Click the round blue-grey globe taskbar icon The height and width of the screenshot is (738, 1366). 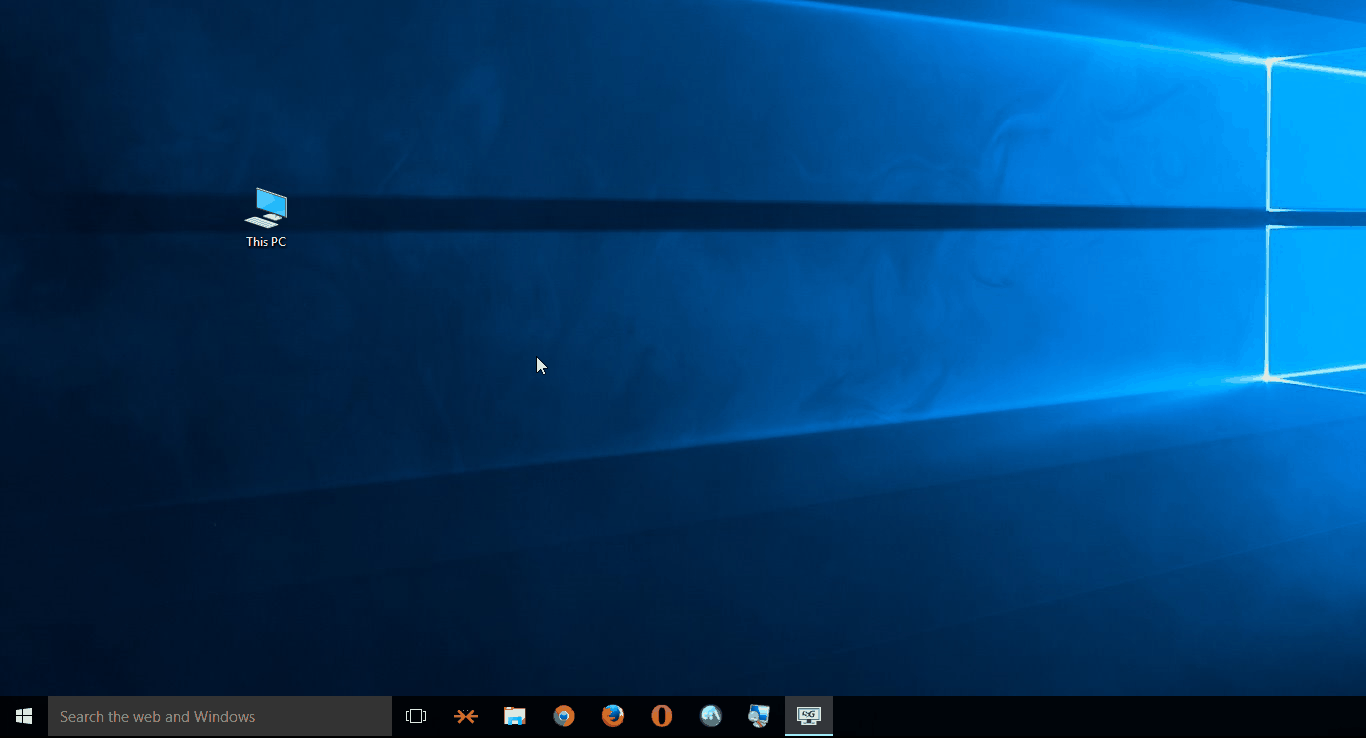711,716
